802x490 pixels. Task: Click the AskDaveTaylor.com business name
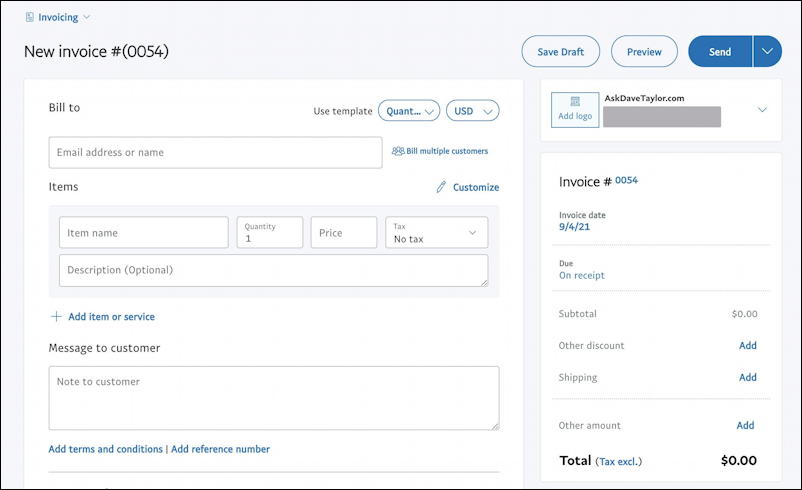[x=644, y=98]
